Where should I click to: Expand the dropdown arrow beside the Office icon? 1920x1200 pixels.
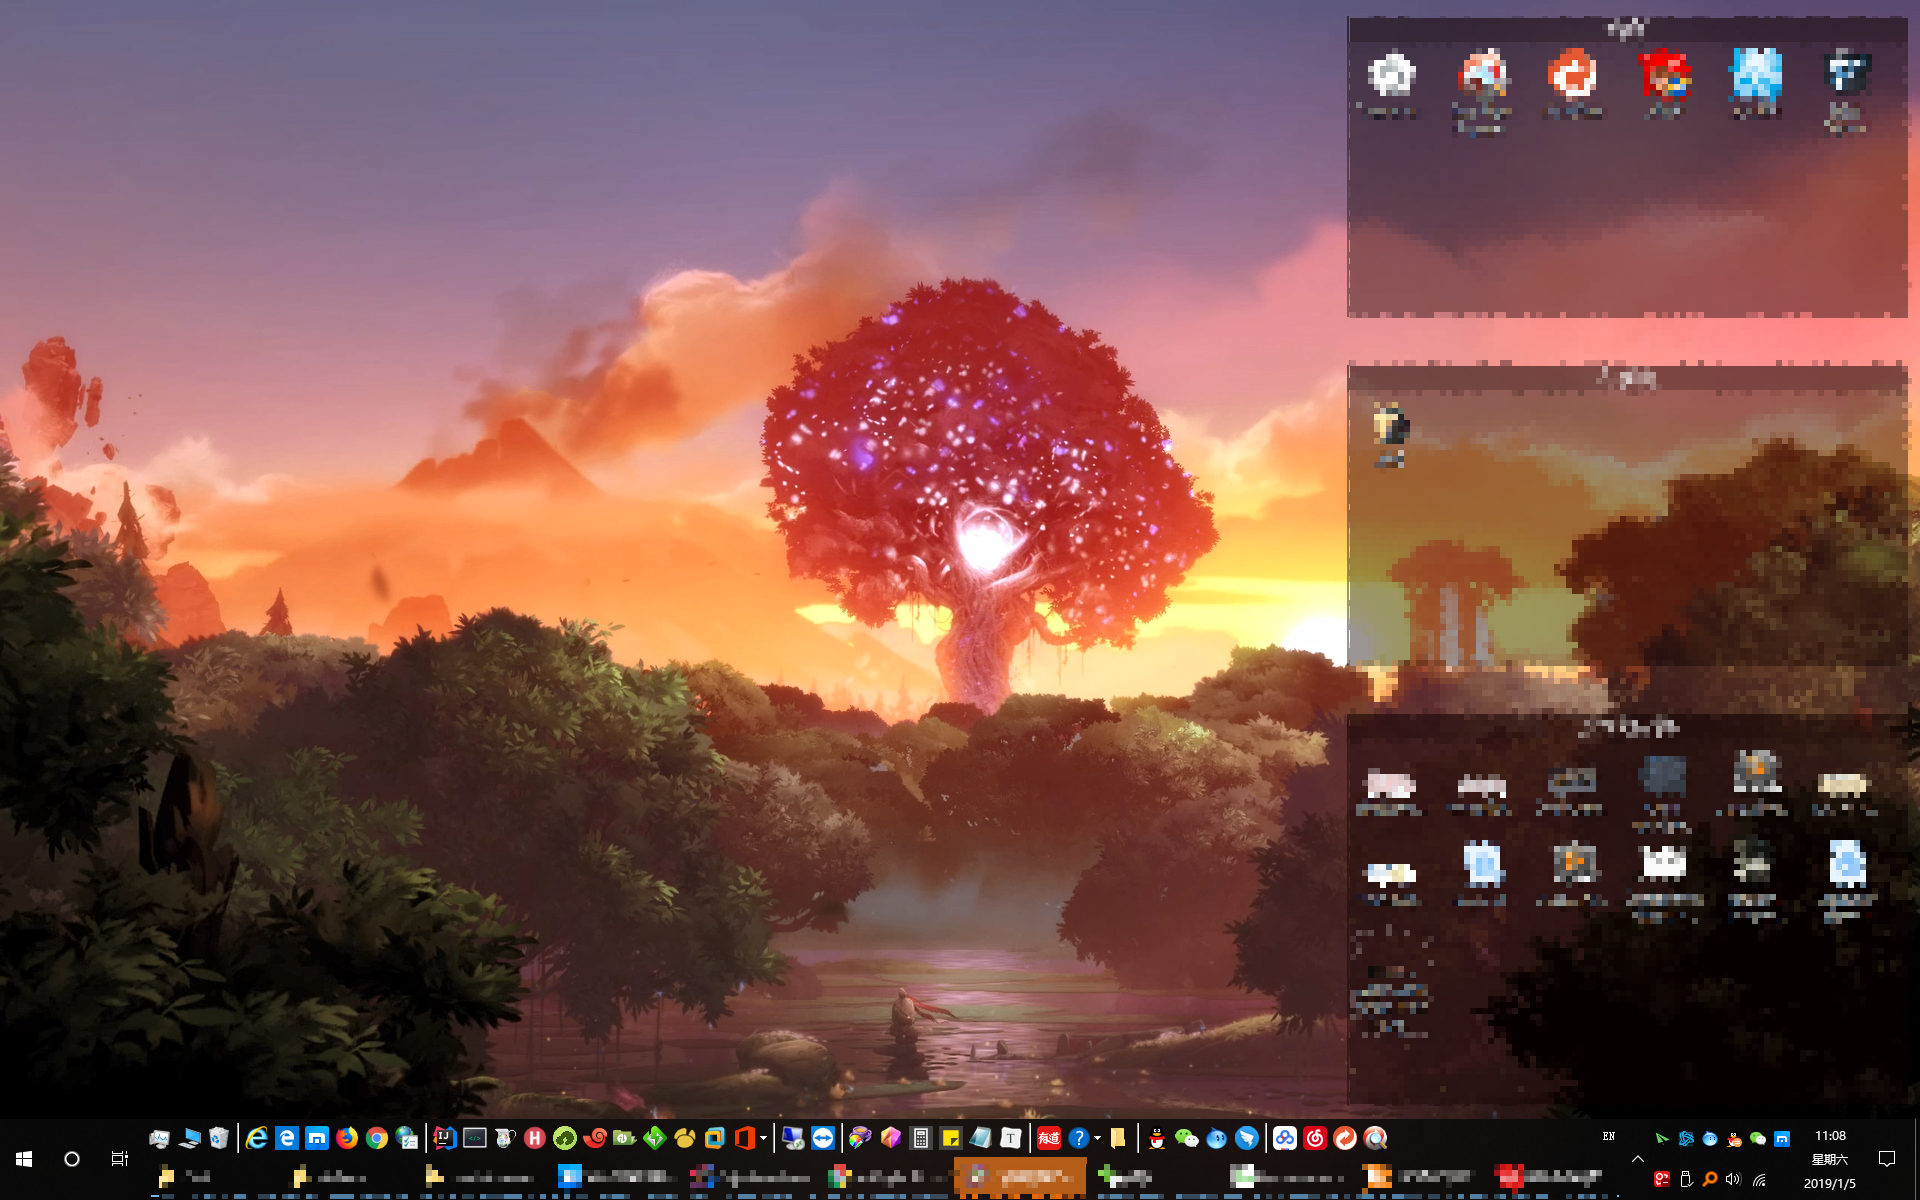pos(764,1138)
